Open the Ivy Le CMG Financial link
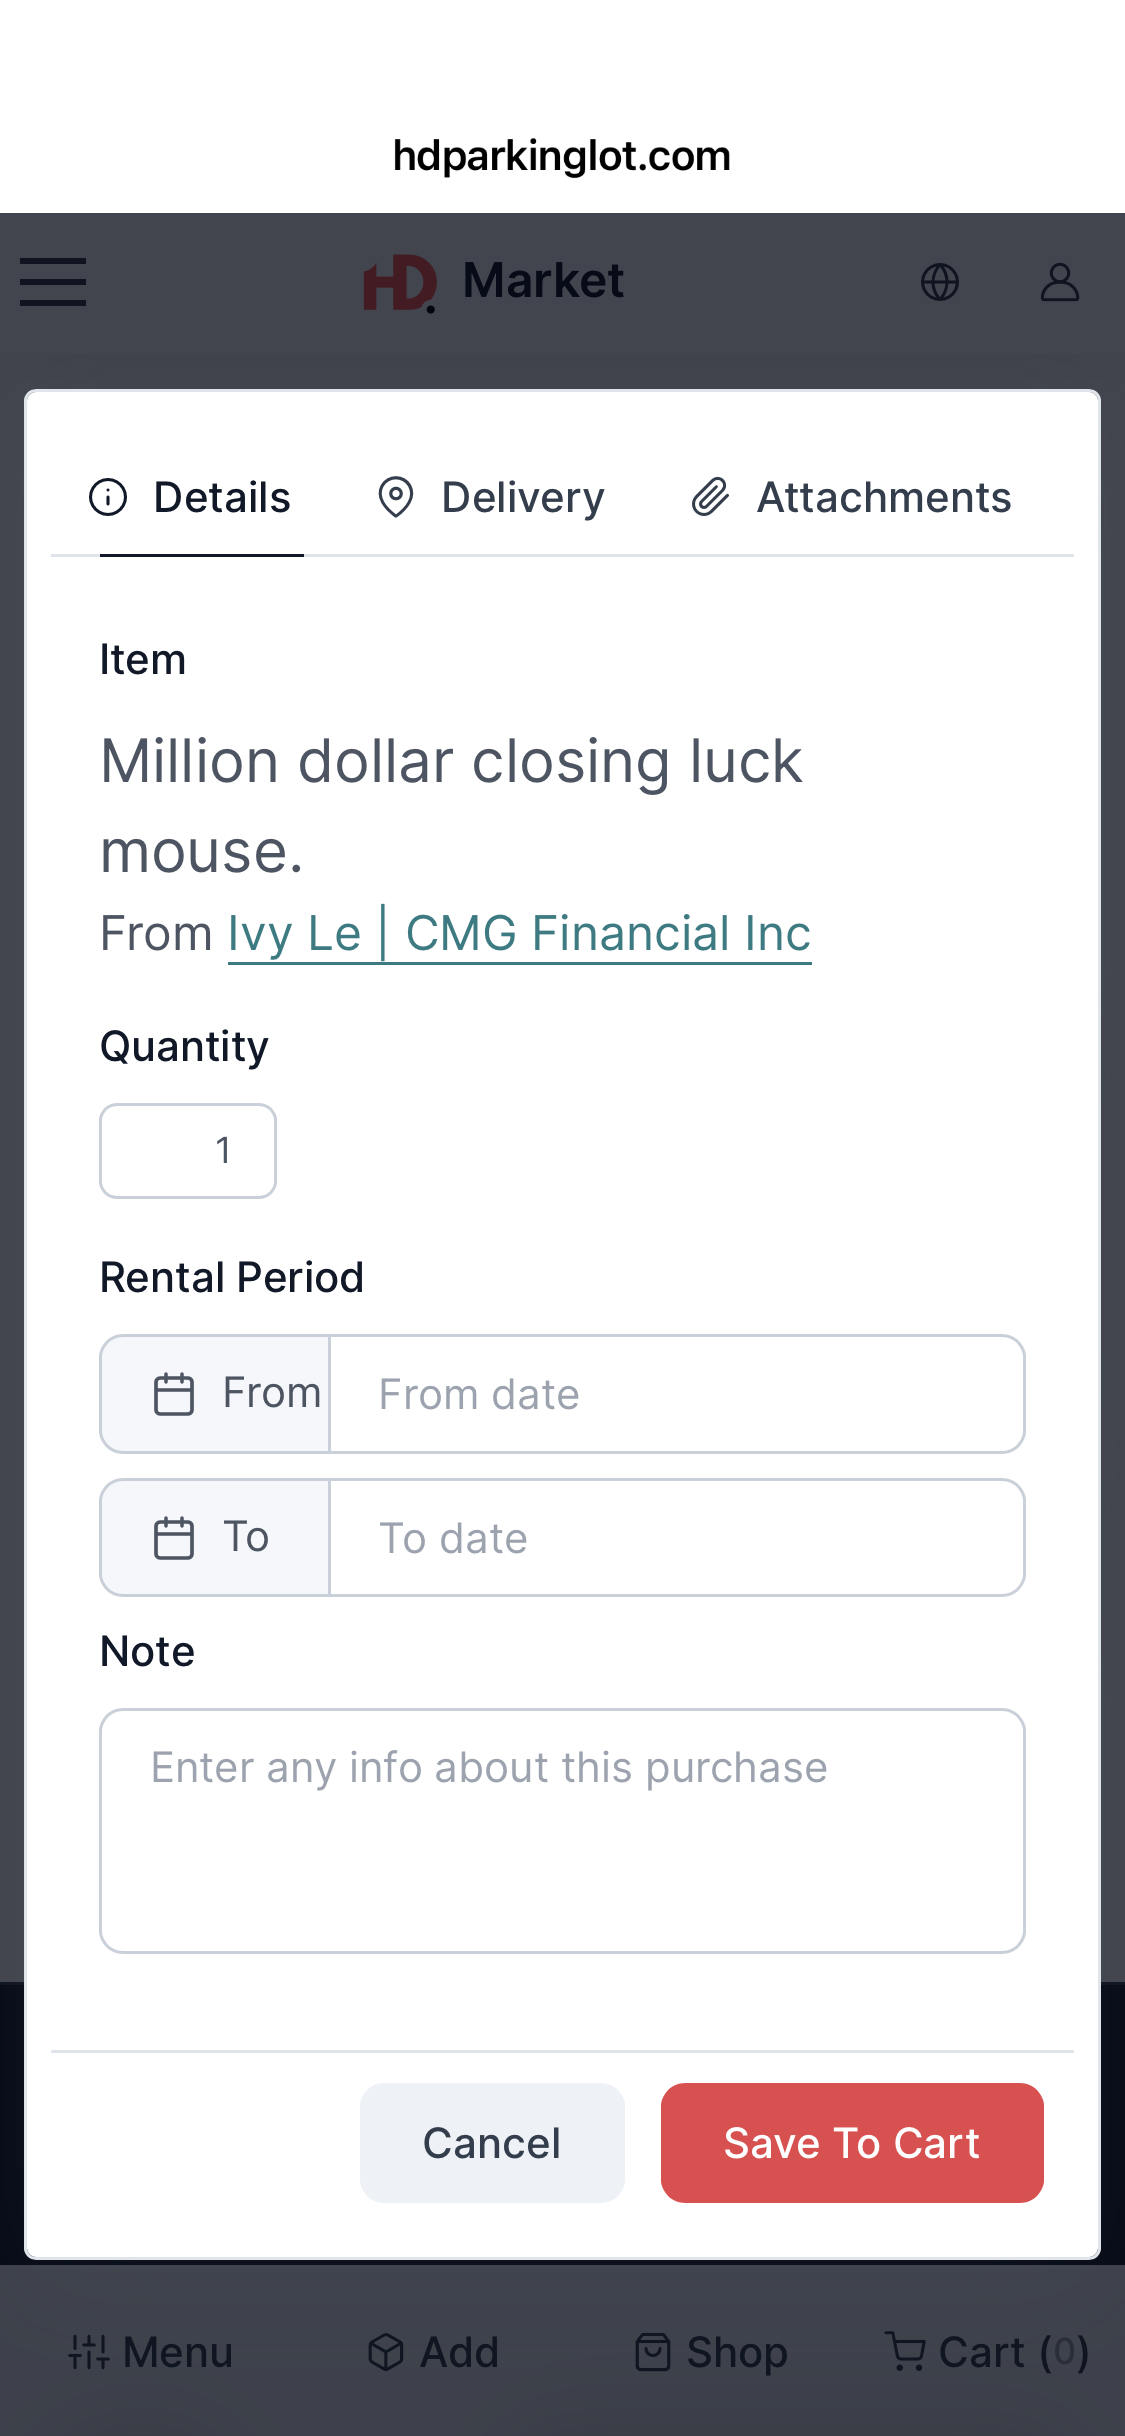The width and height of the screenshot is (1125, 2436). pyautogui.click(x=519, y=934)
